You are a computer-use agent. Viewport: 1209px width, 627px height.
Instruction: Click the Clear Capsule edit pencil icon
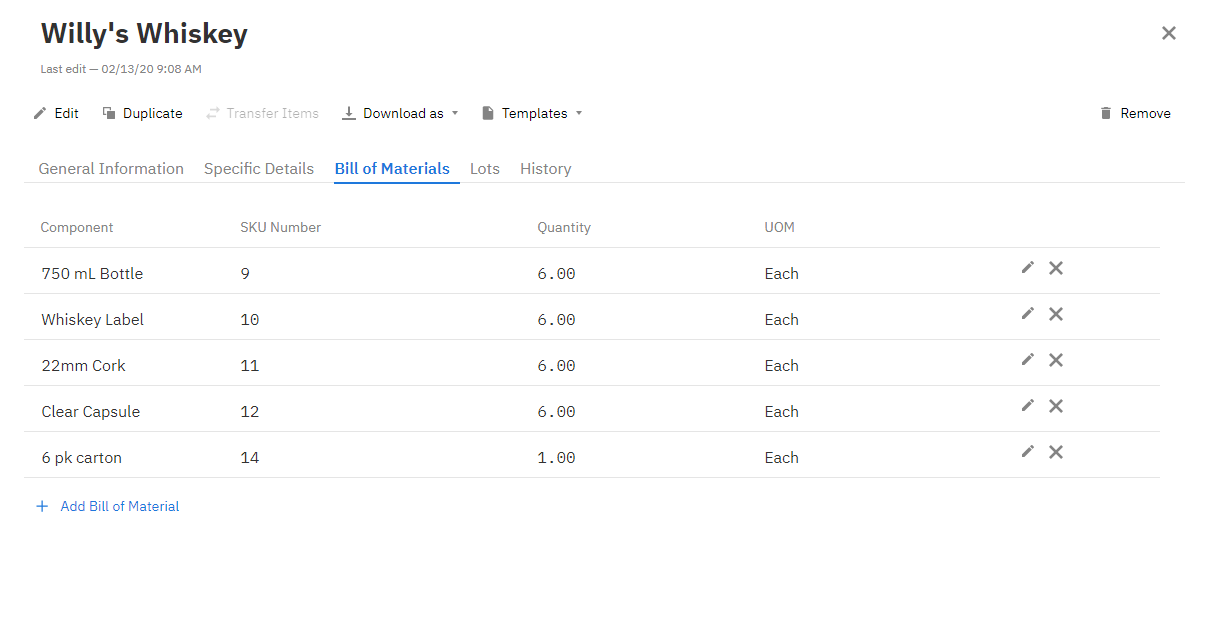1027,406
